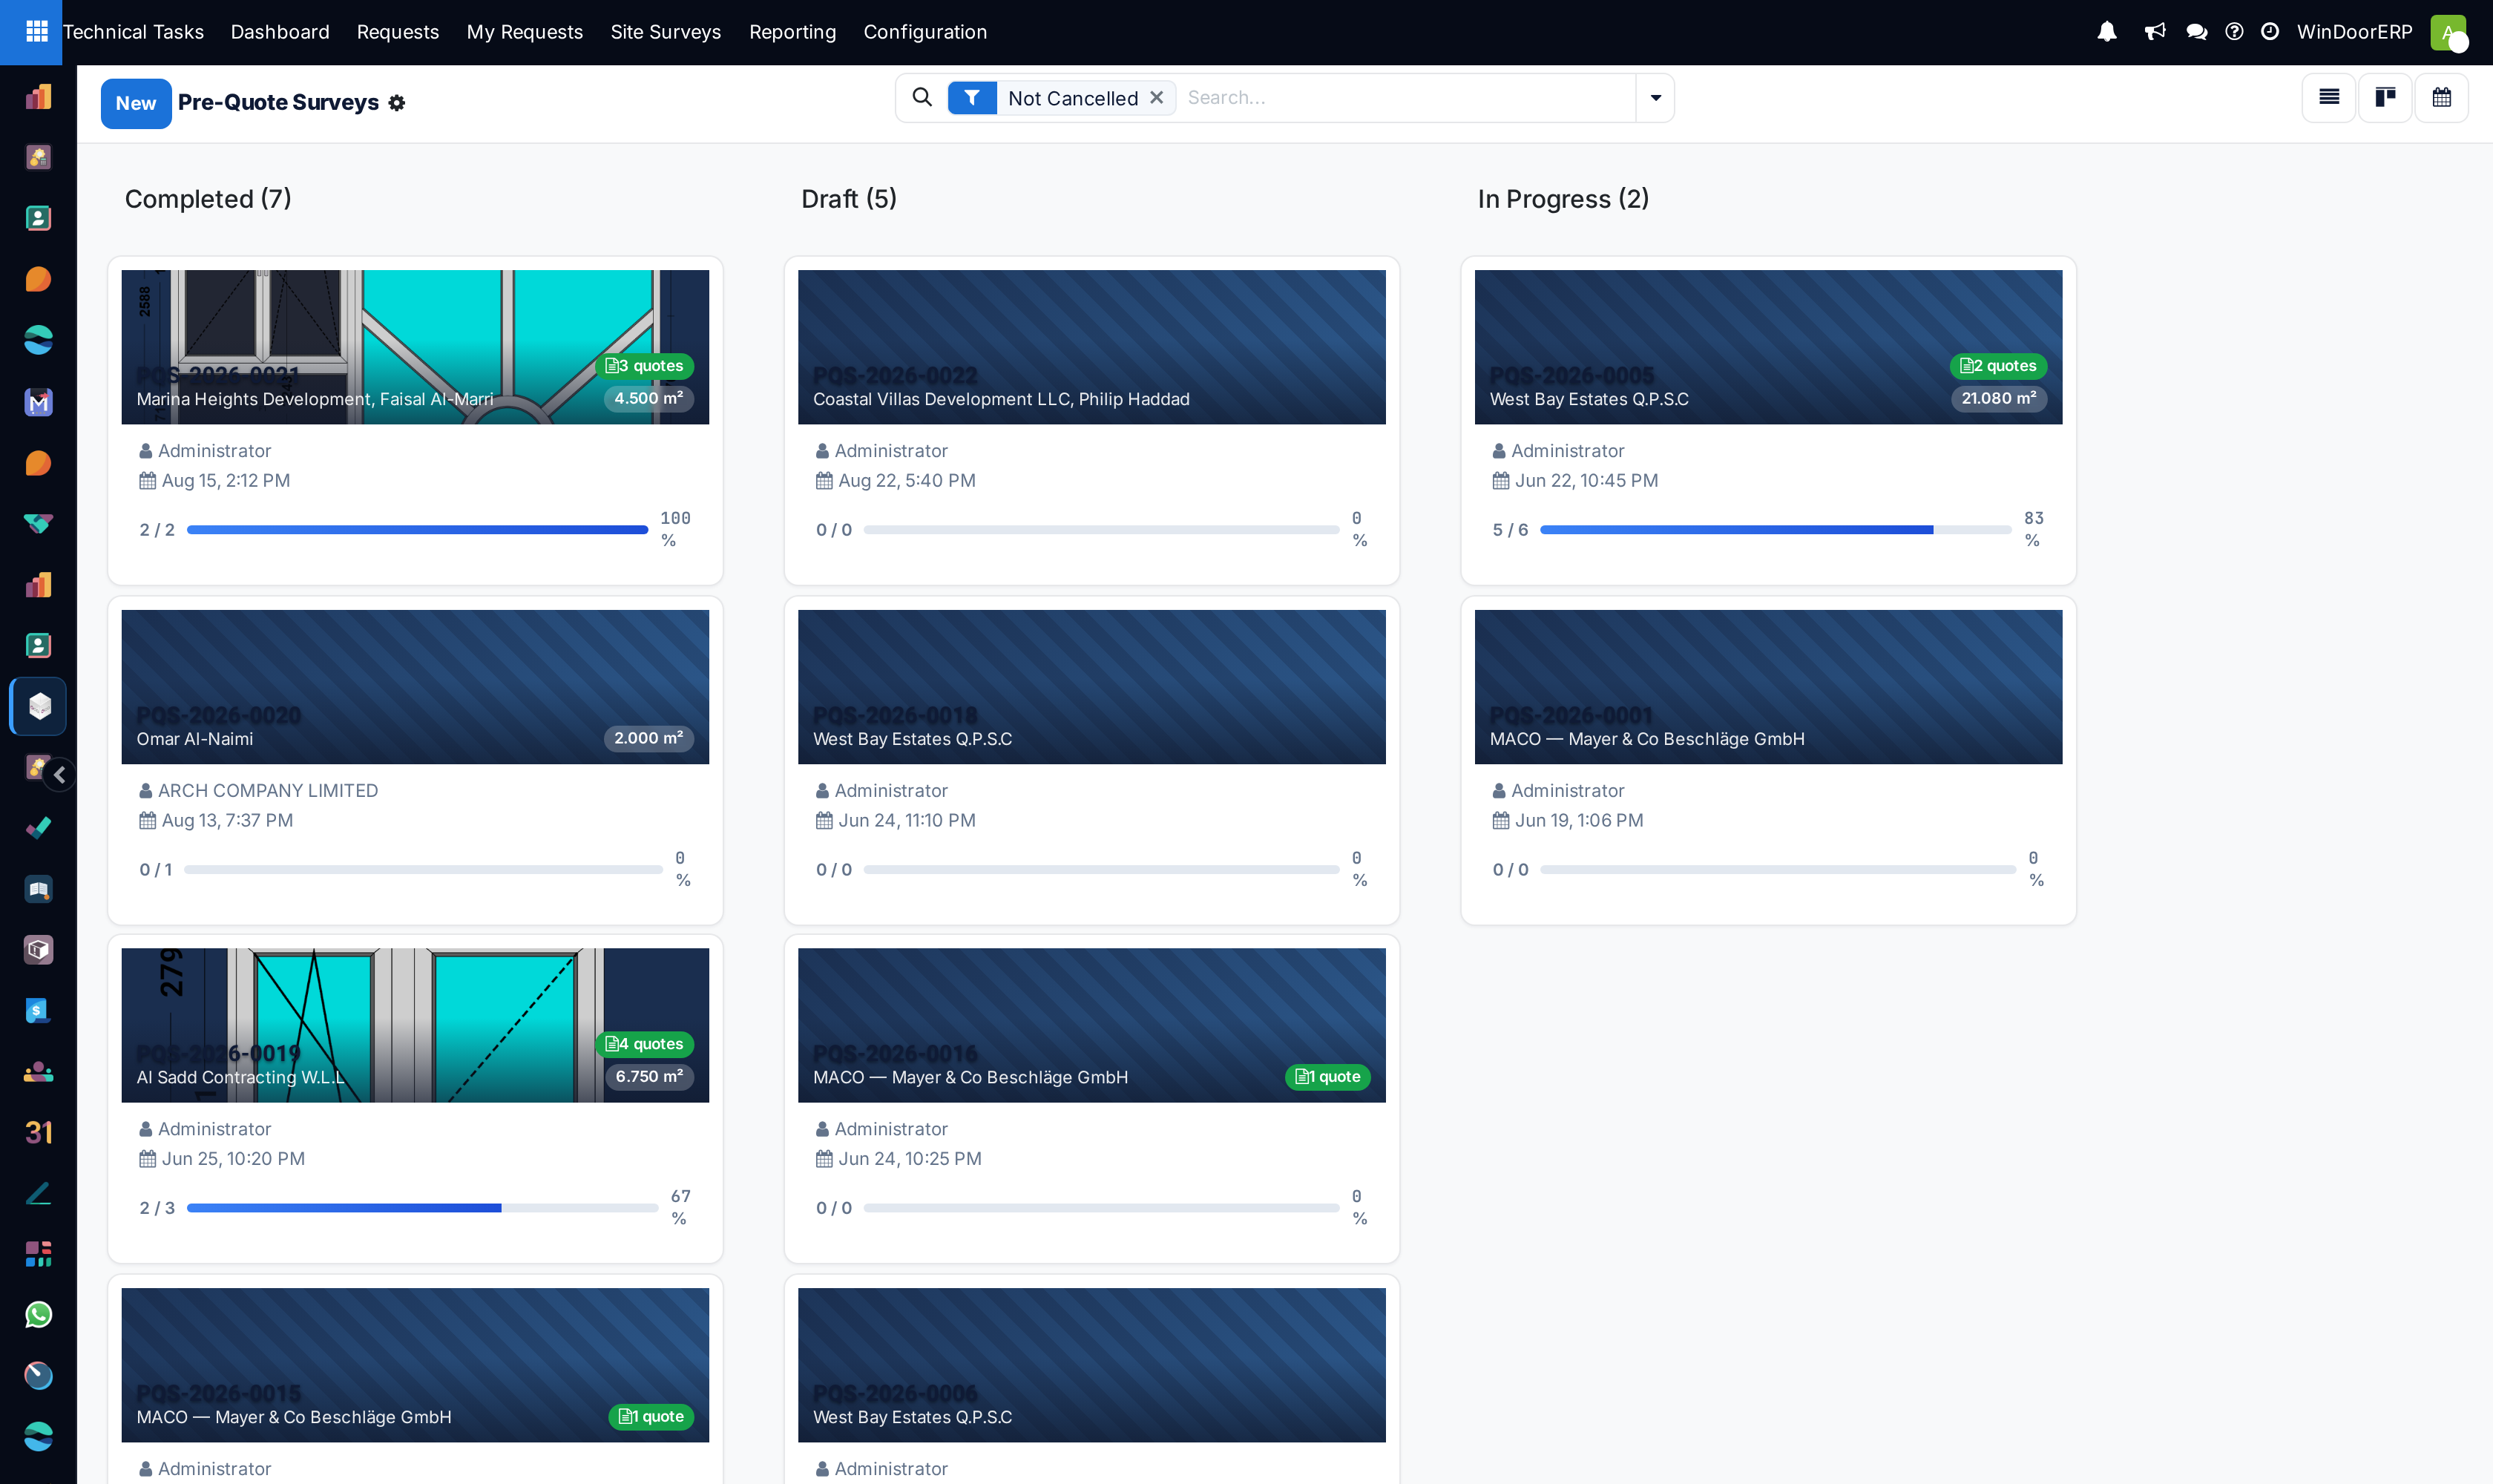Click the megaphone announcements icon
This screenshot has width=2493, height=1484.
pyautogui.click(x=2154, y=32)
